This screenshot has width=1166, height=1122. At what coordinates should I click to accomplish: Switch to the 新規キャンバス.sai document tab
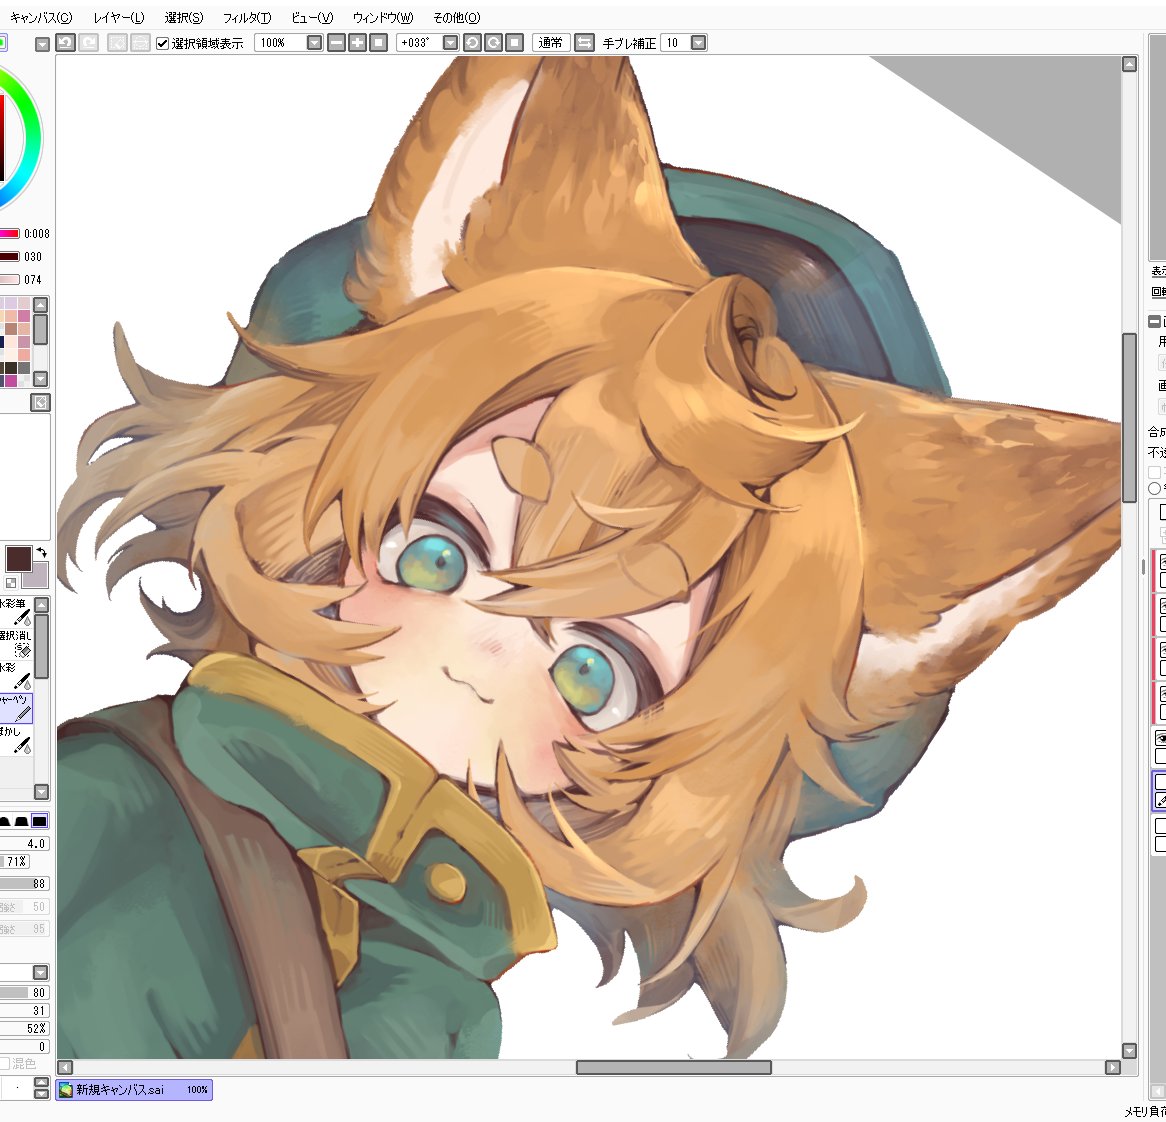pos(135,1089)
